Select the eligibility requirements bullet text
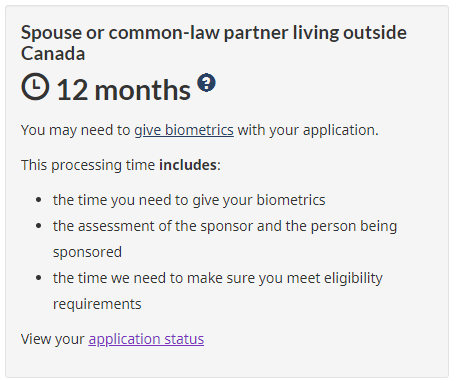 [x=218, y=291]
